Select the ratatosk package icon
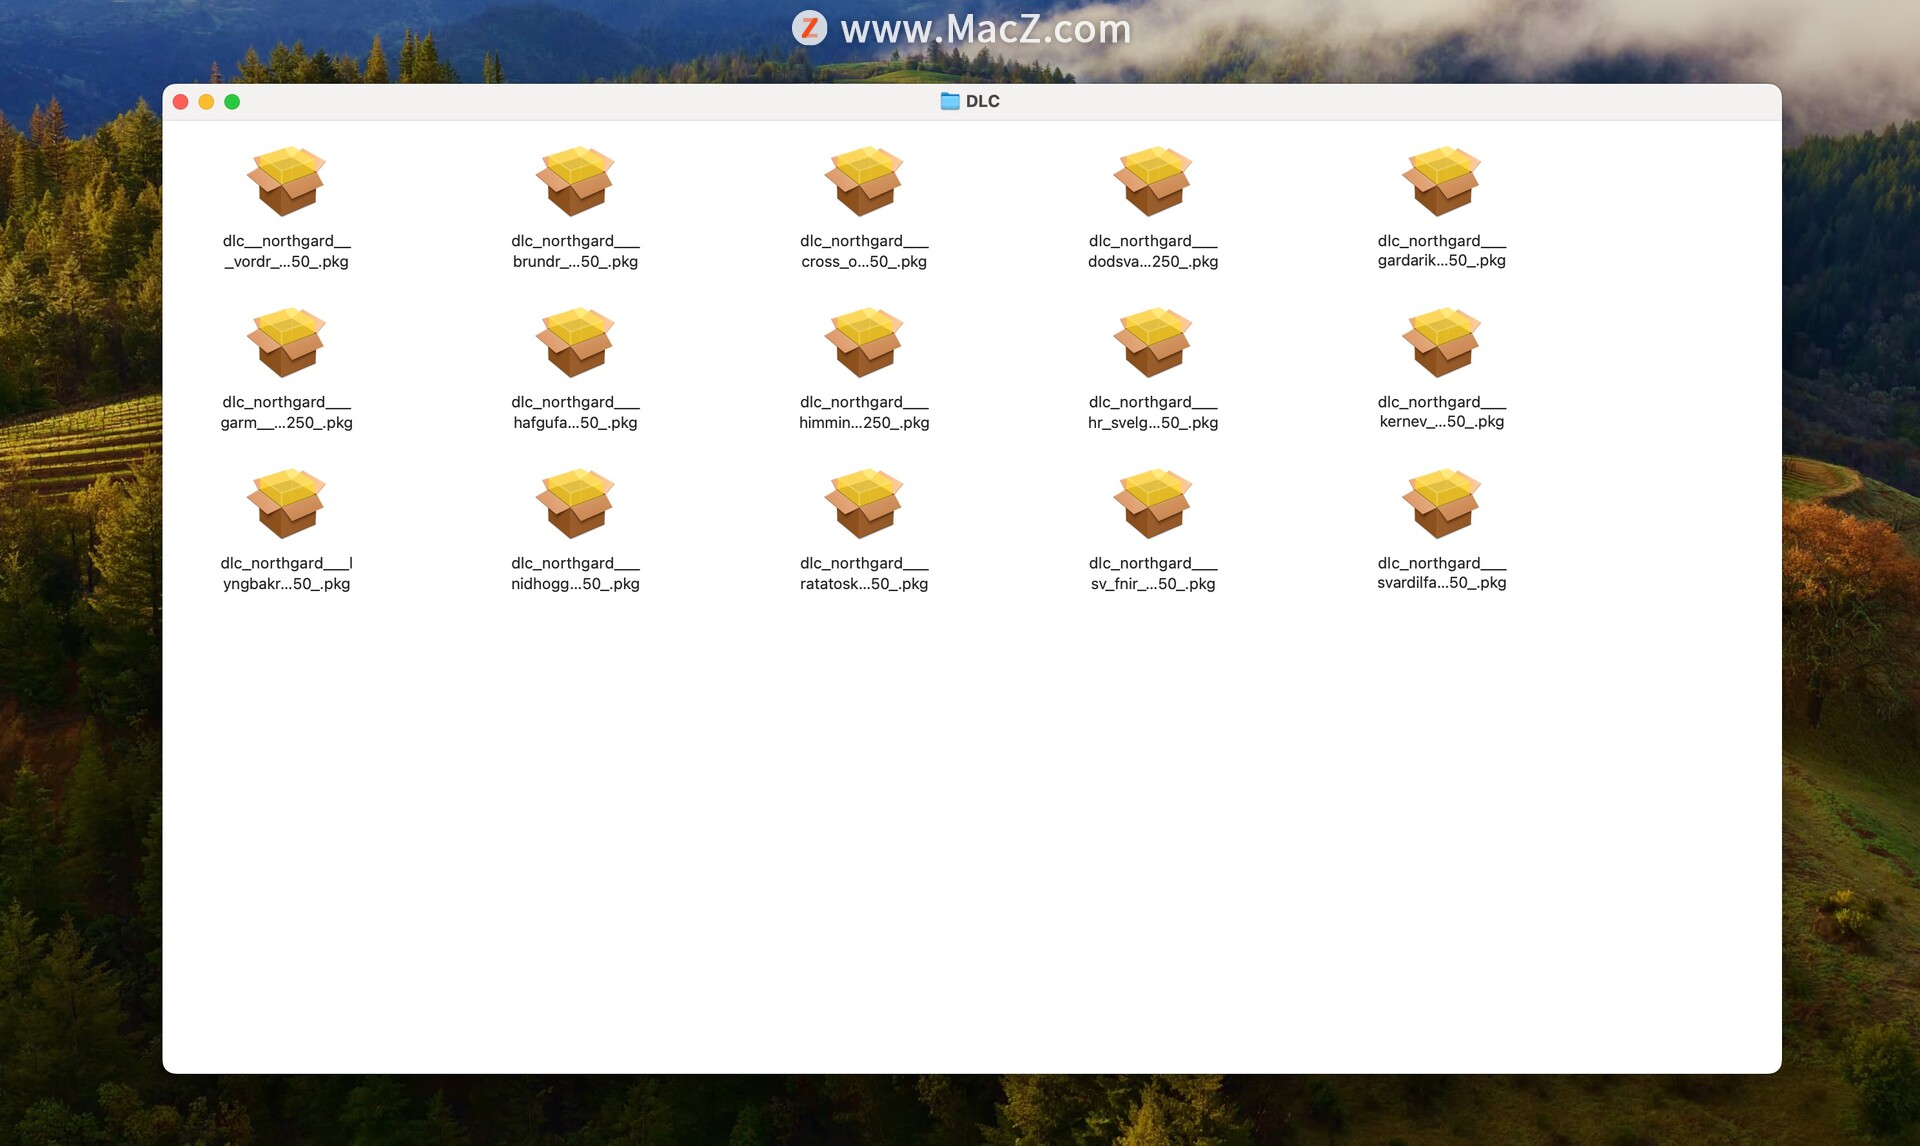The height and width of the screenshot is (1146, 1920). 864,503
